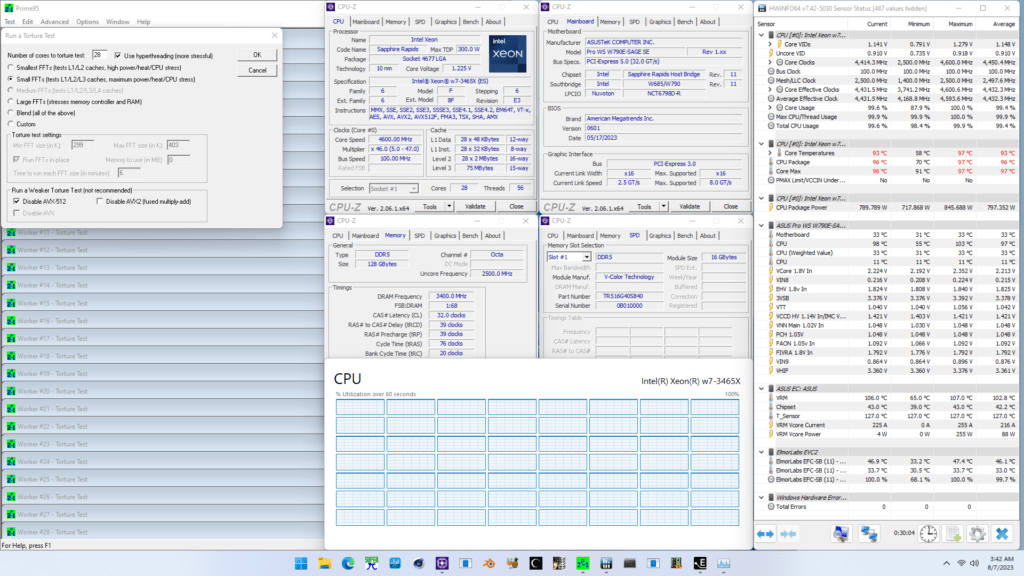Open Windows Start button on taskbar
This screenshot has width=1024, height=576.
(x=301, y=563)
